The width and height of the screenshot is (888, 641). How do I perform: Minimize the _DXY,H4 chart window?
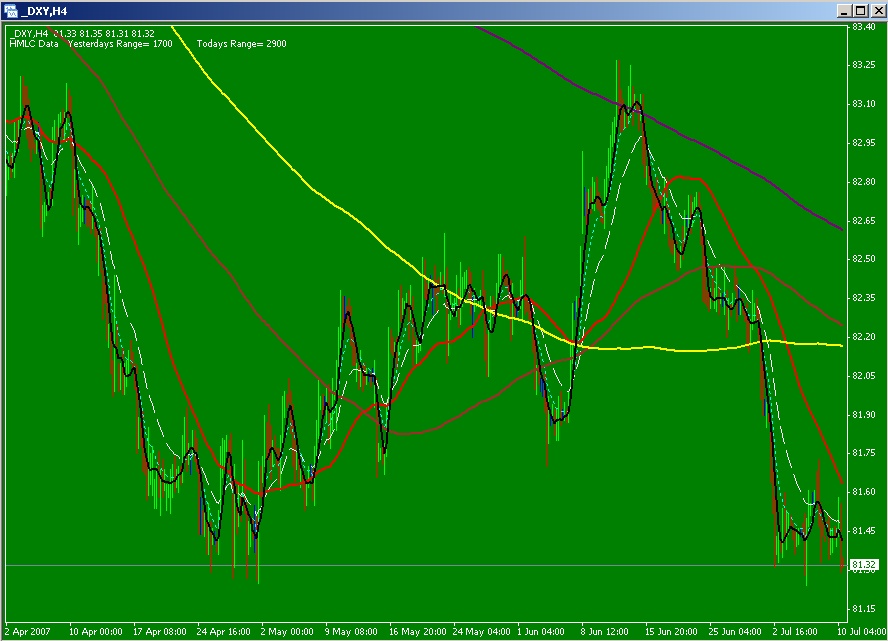click(844, 11)
